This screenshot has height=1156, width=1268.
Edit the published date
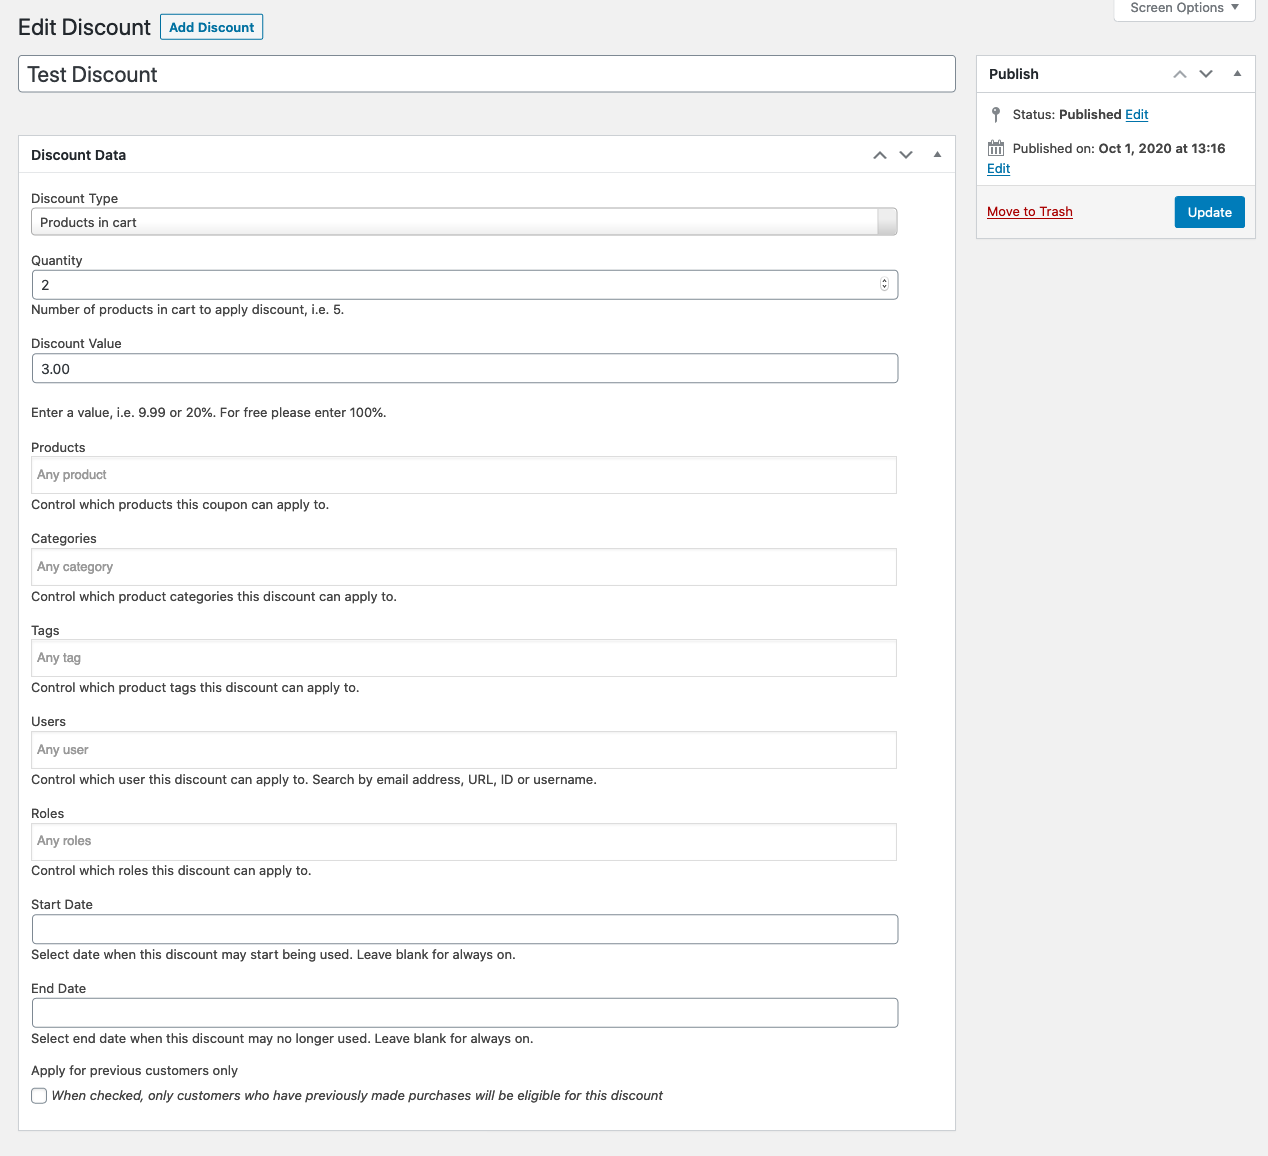tap(998, 169)
